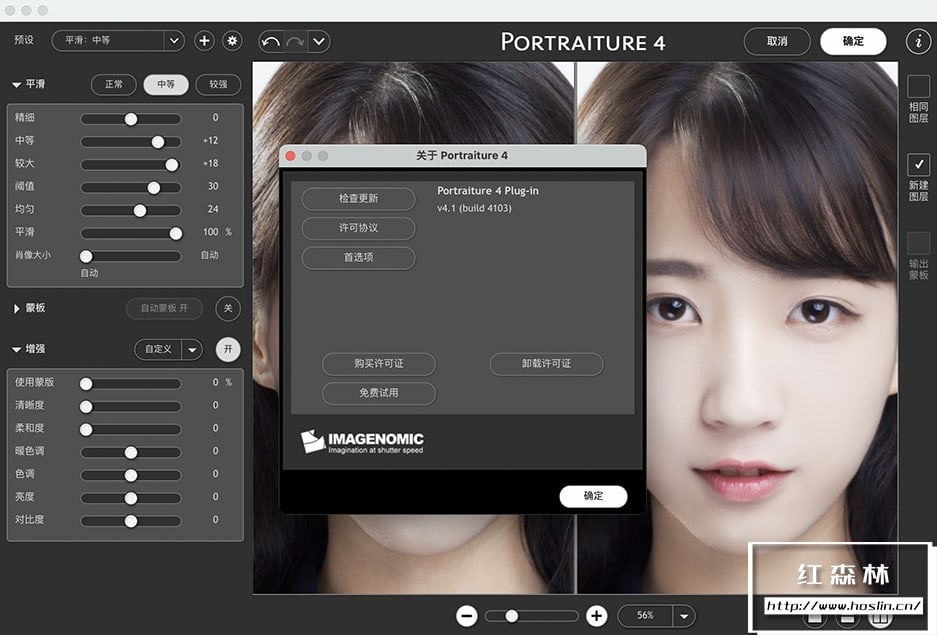
Task: Click the 检查更新 button
Action: point(358,199)
